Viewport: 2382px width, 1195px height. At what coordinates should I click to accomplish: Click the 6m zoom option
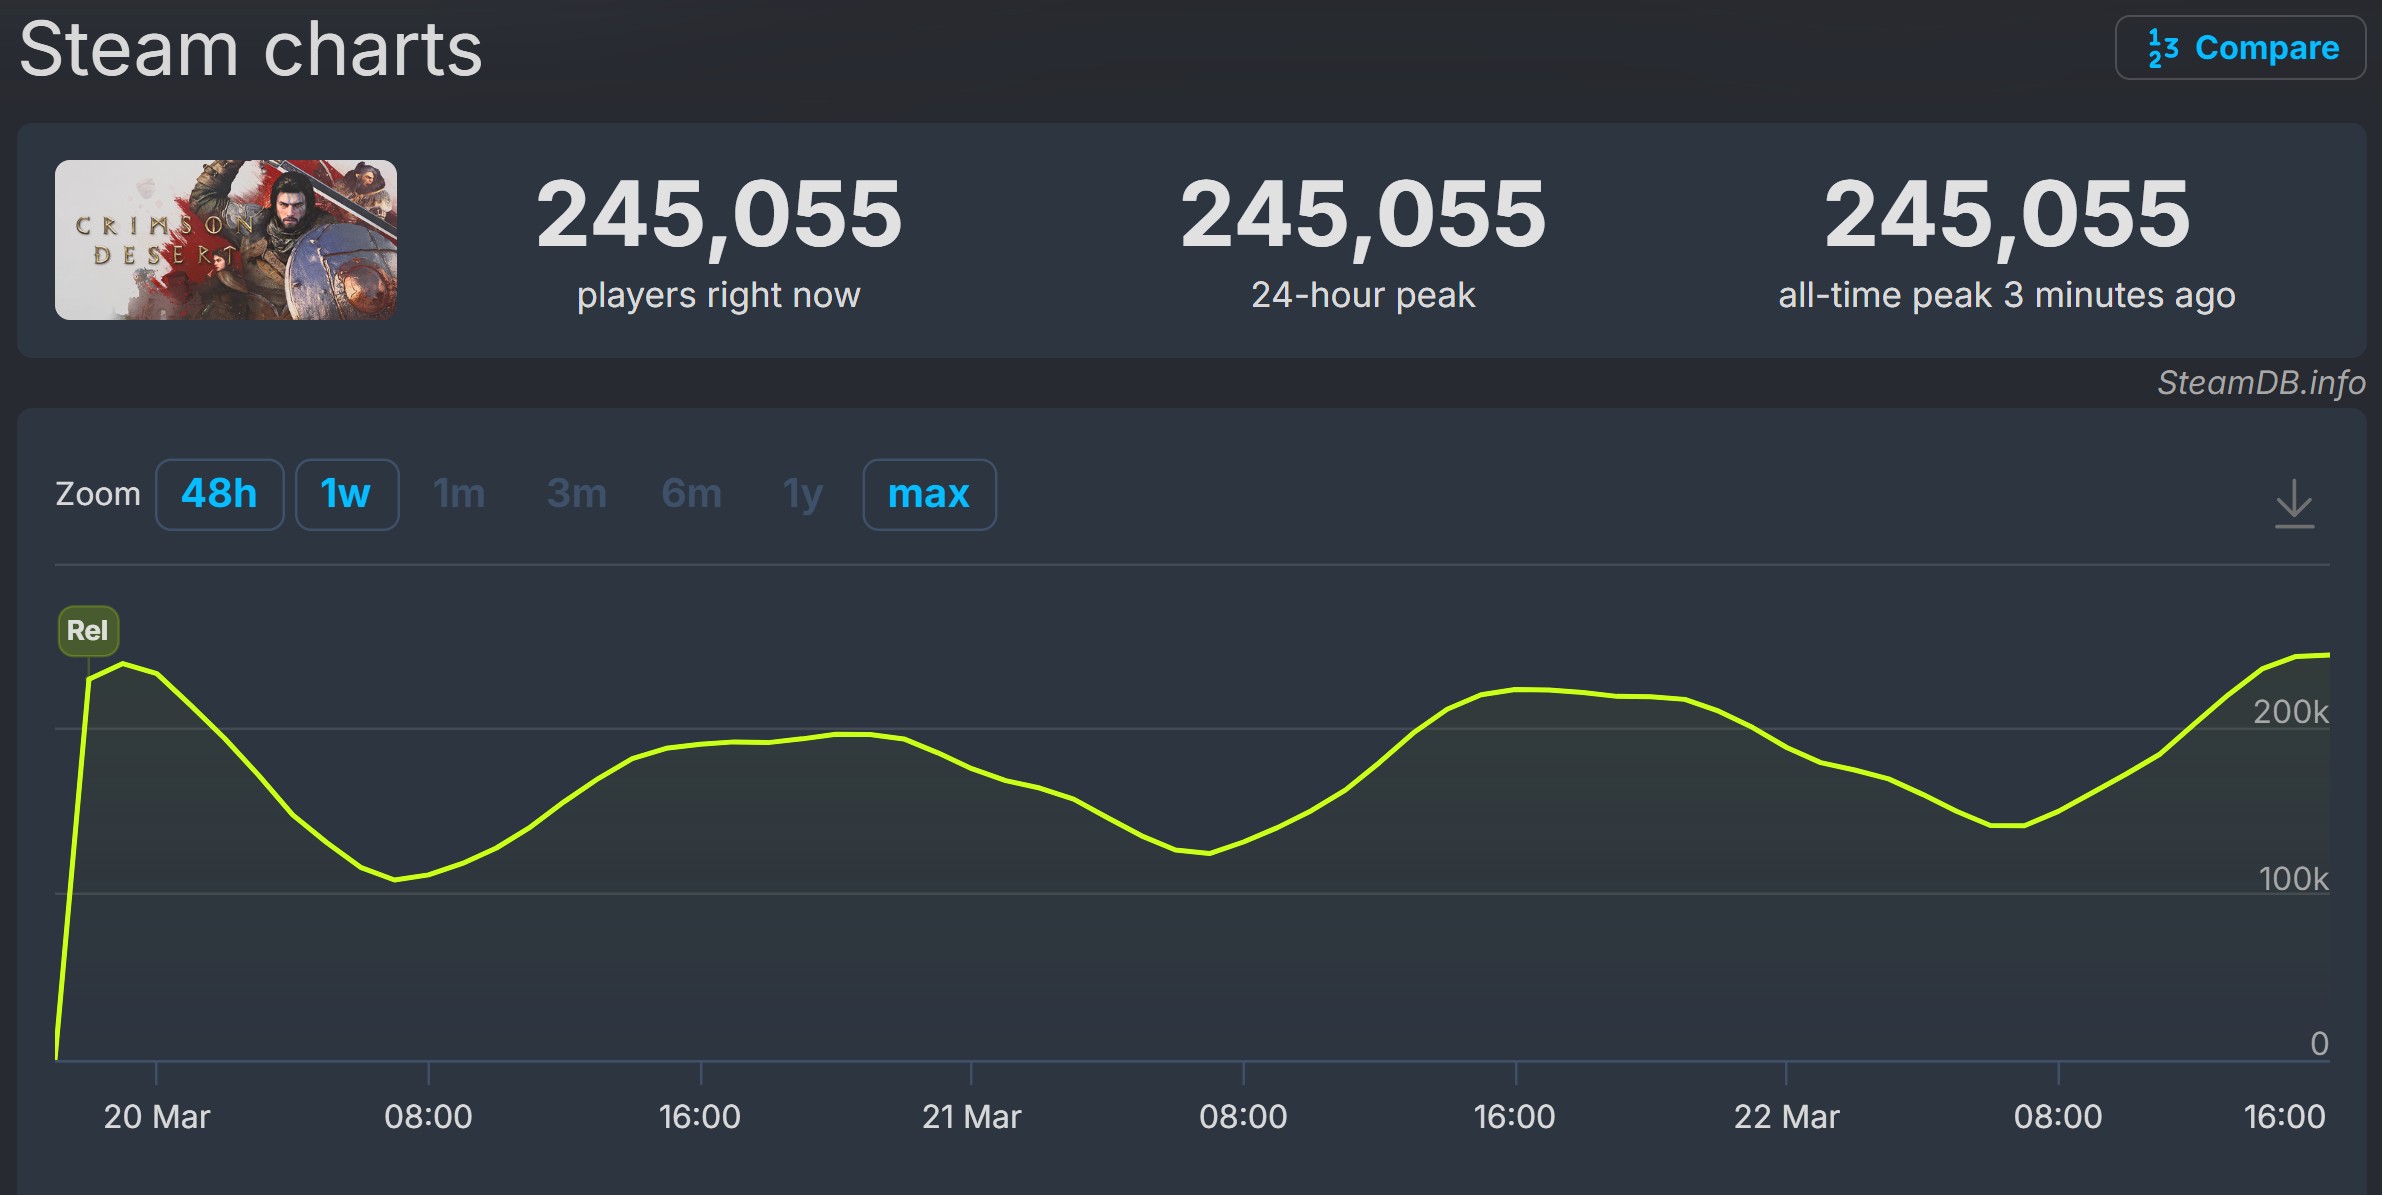pyautogui.click(x=691, y=494)
